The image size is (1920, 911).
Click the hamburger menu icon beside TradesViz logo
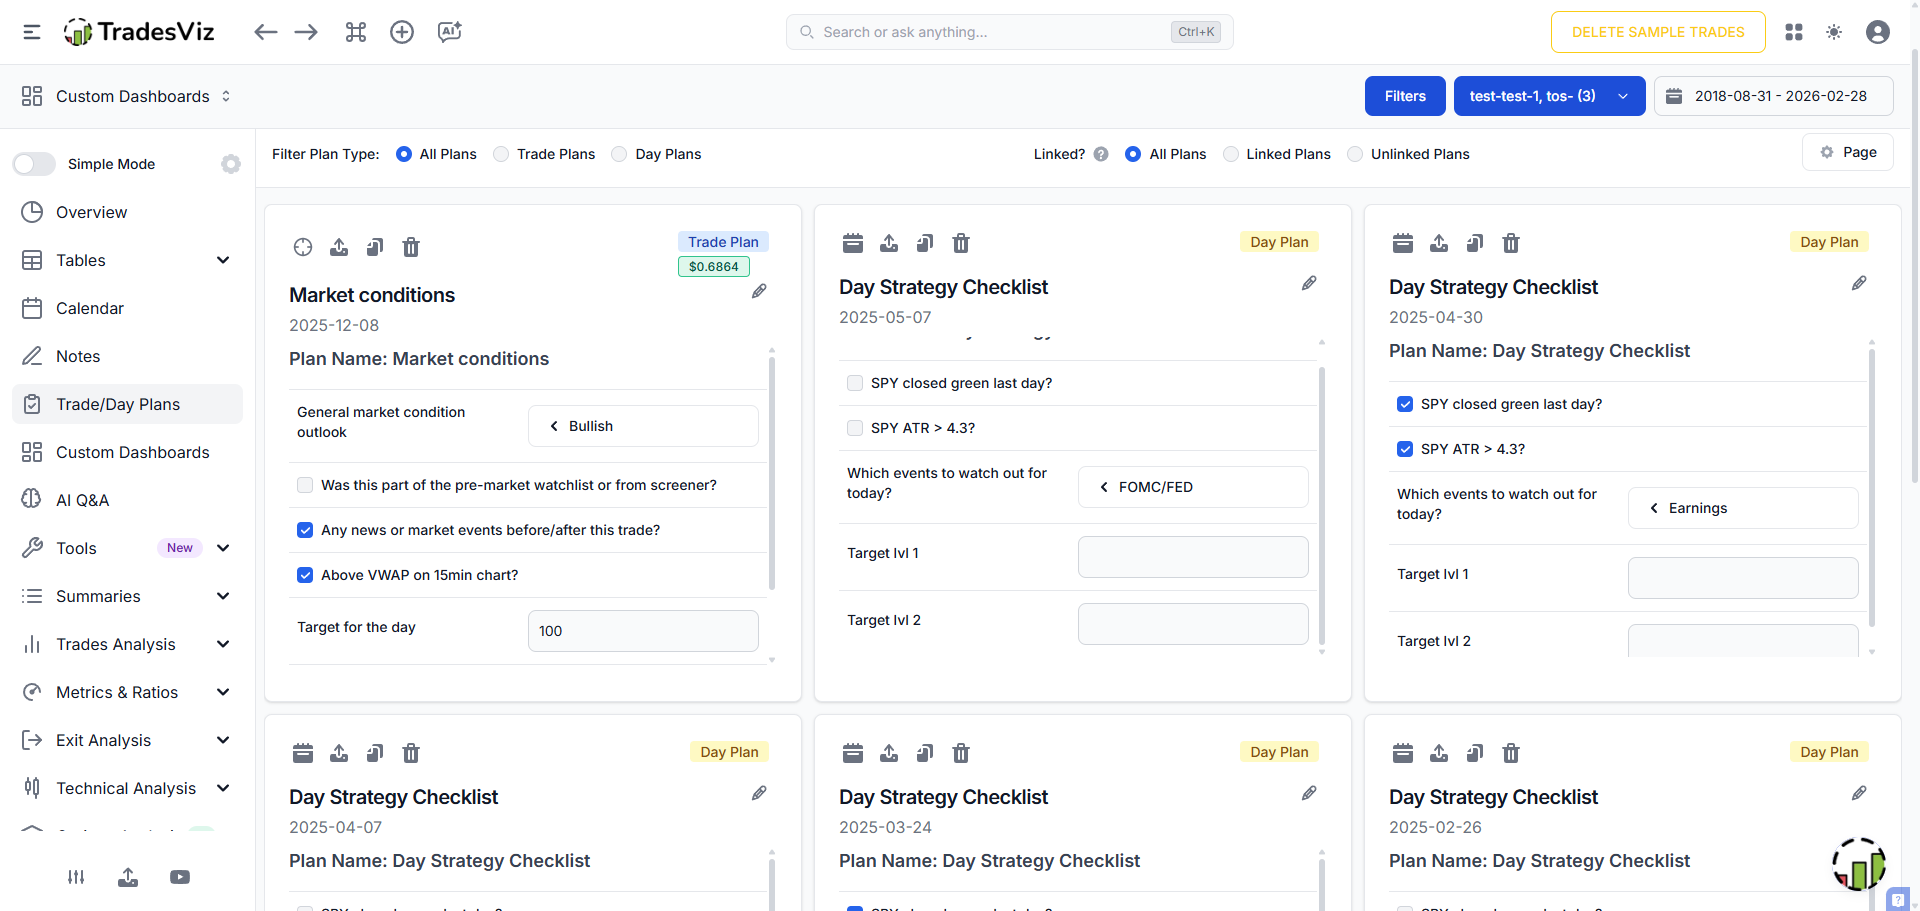(x=32, y=32)
